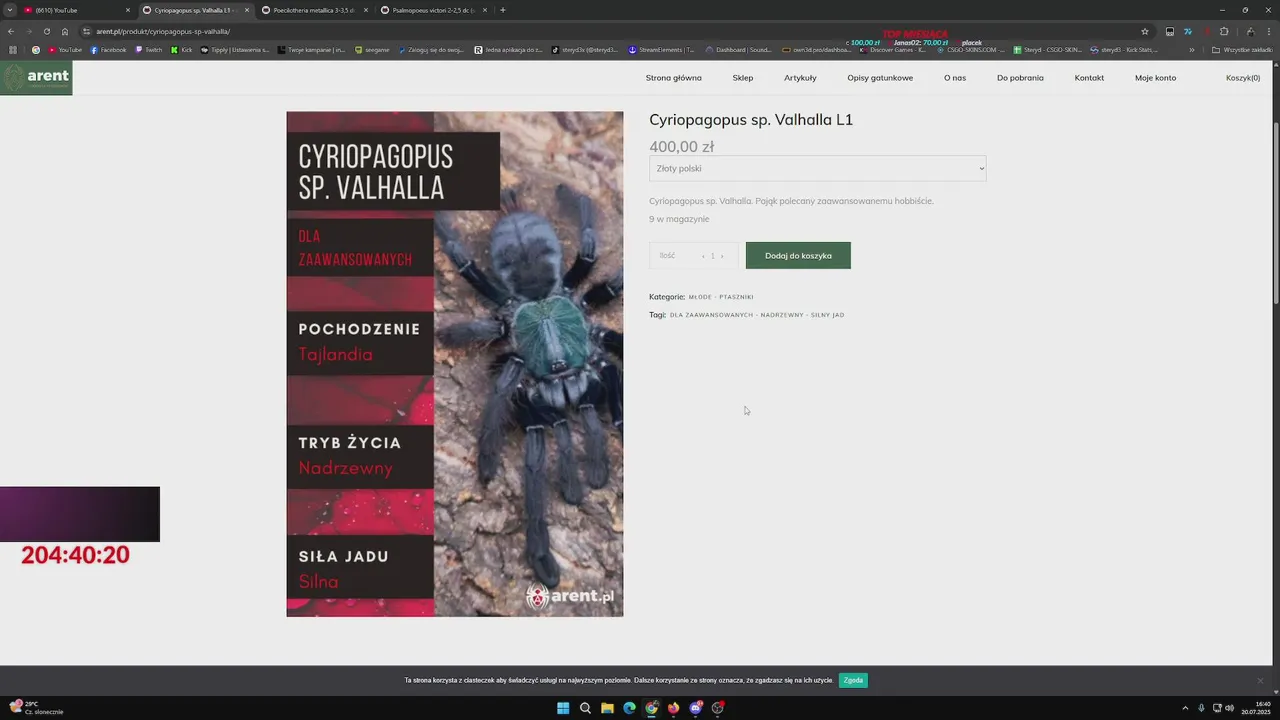Open the weather widget on the taskbar
Screen dimensions: 1280x720
tap(36, 708)
